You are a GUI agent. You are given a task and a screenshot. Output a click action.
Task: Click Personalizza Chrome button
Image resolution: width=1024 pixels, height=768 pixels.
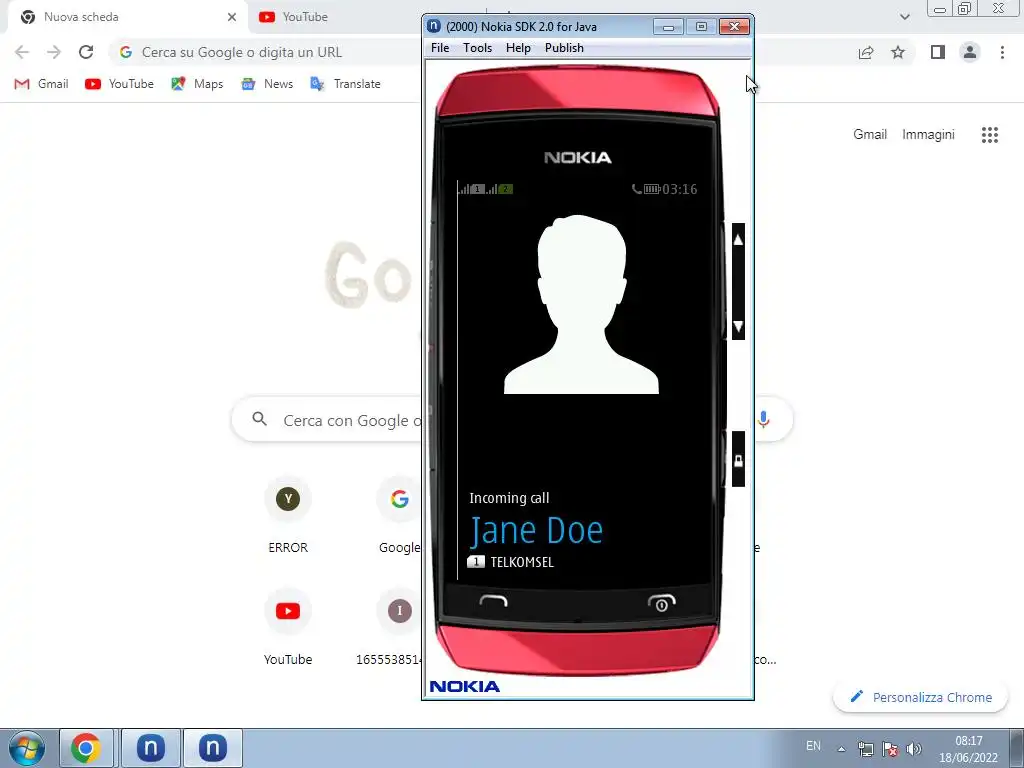click(921, 697)
